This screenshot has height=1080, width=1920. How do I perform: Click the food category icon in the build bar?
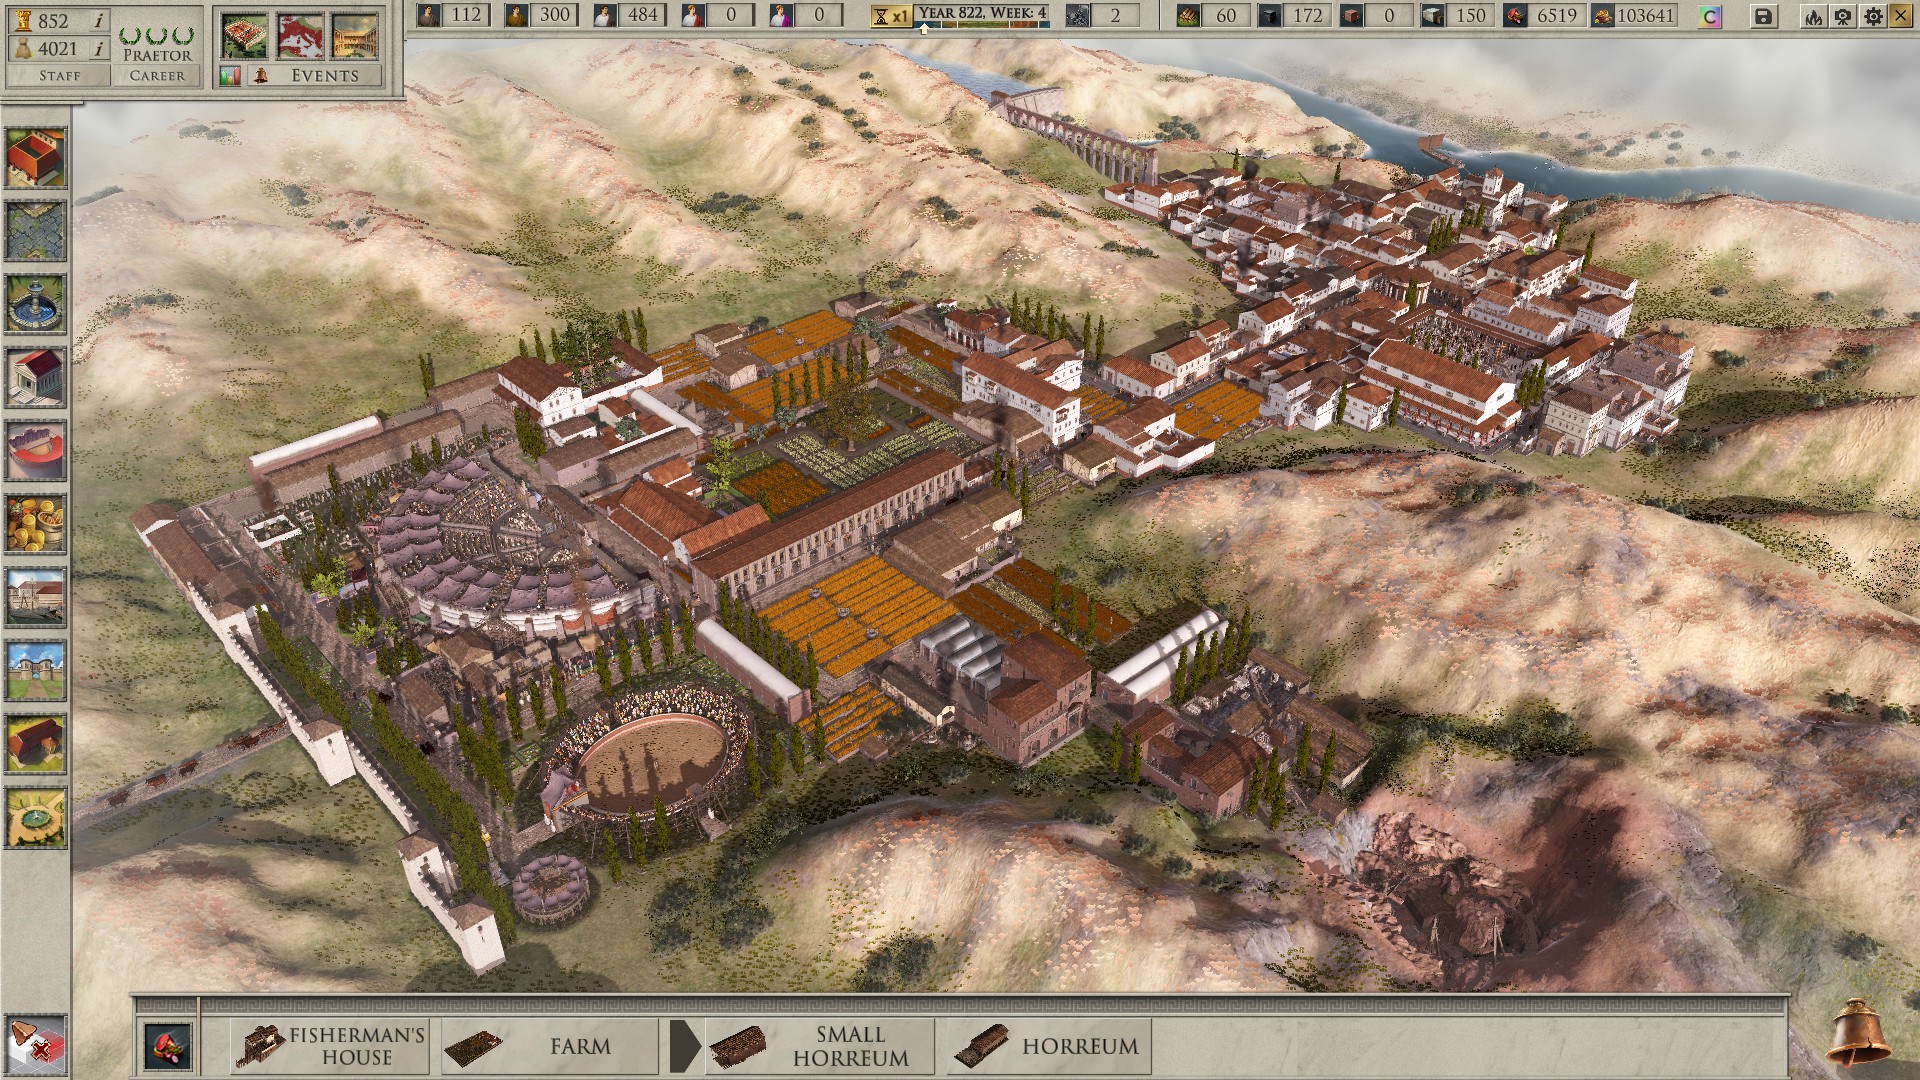167,1046
